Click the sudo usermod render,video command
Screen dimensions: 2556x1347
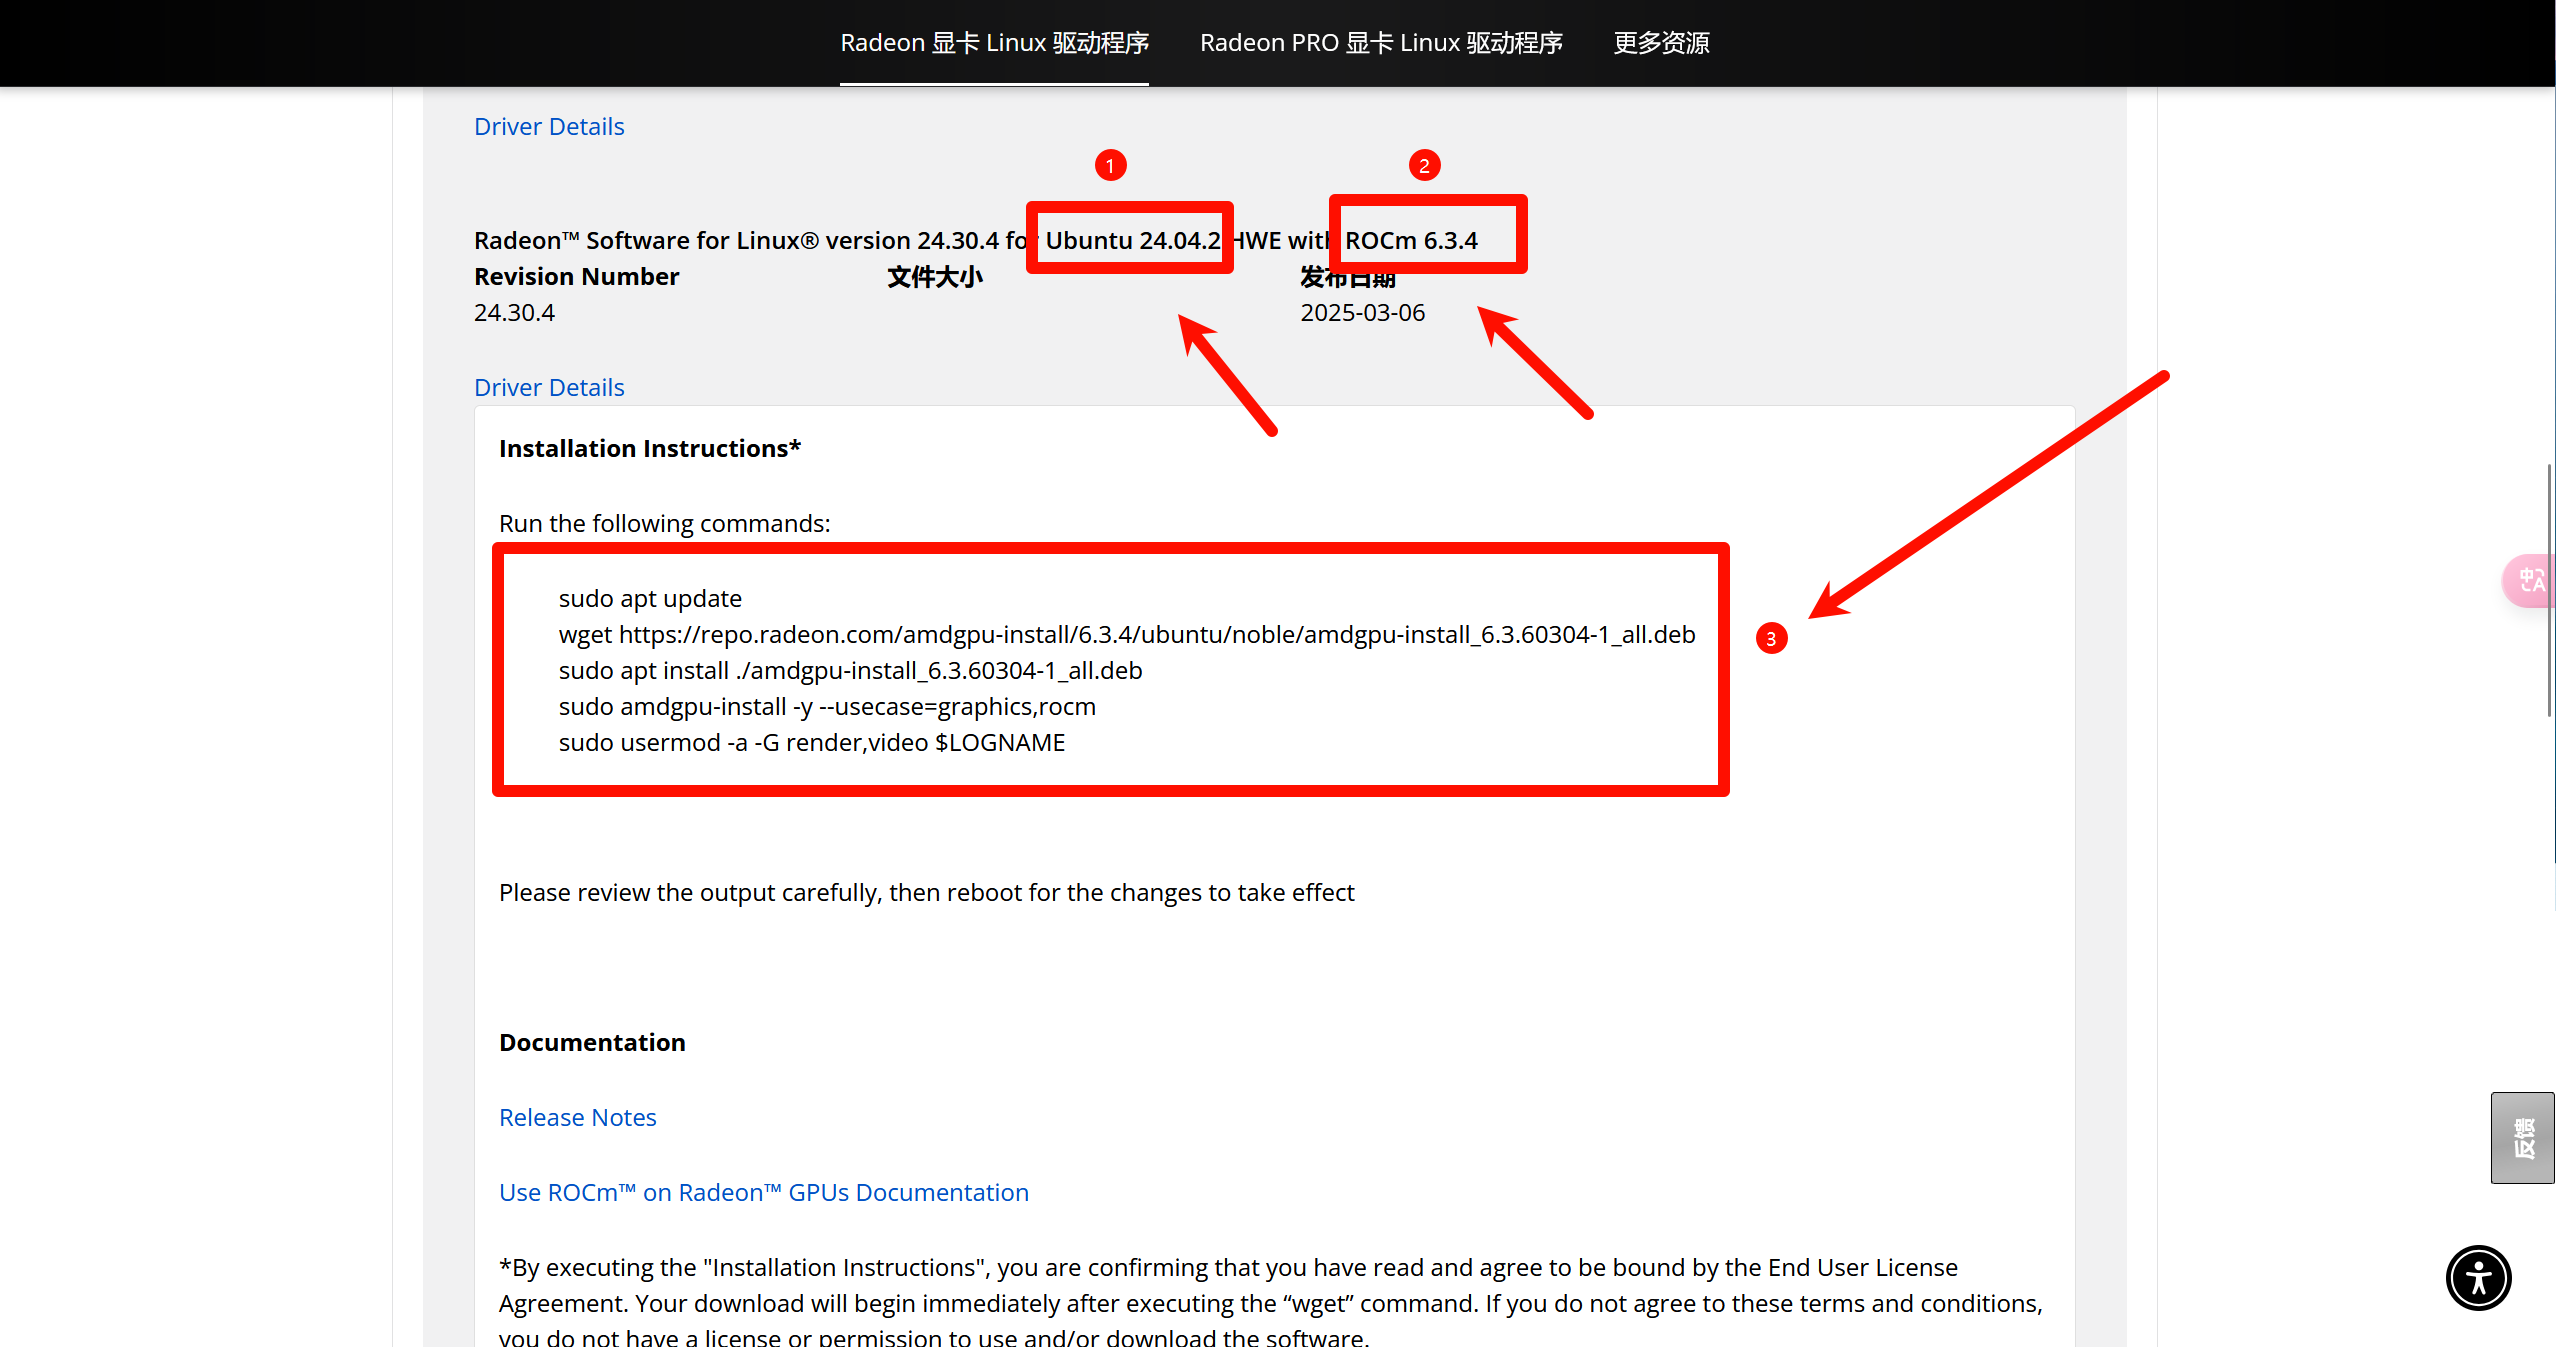811,742
